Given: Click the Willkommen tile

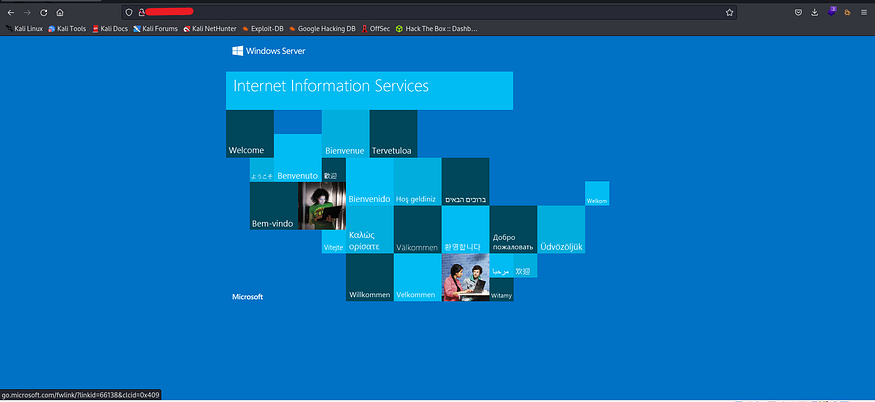Looking at the screenshot, I should coord(369,278).
